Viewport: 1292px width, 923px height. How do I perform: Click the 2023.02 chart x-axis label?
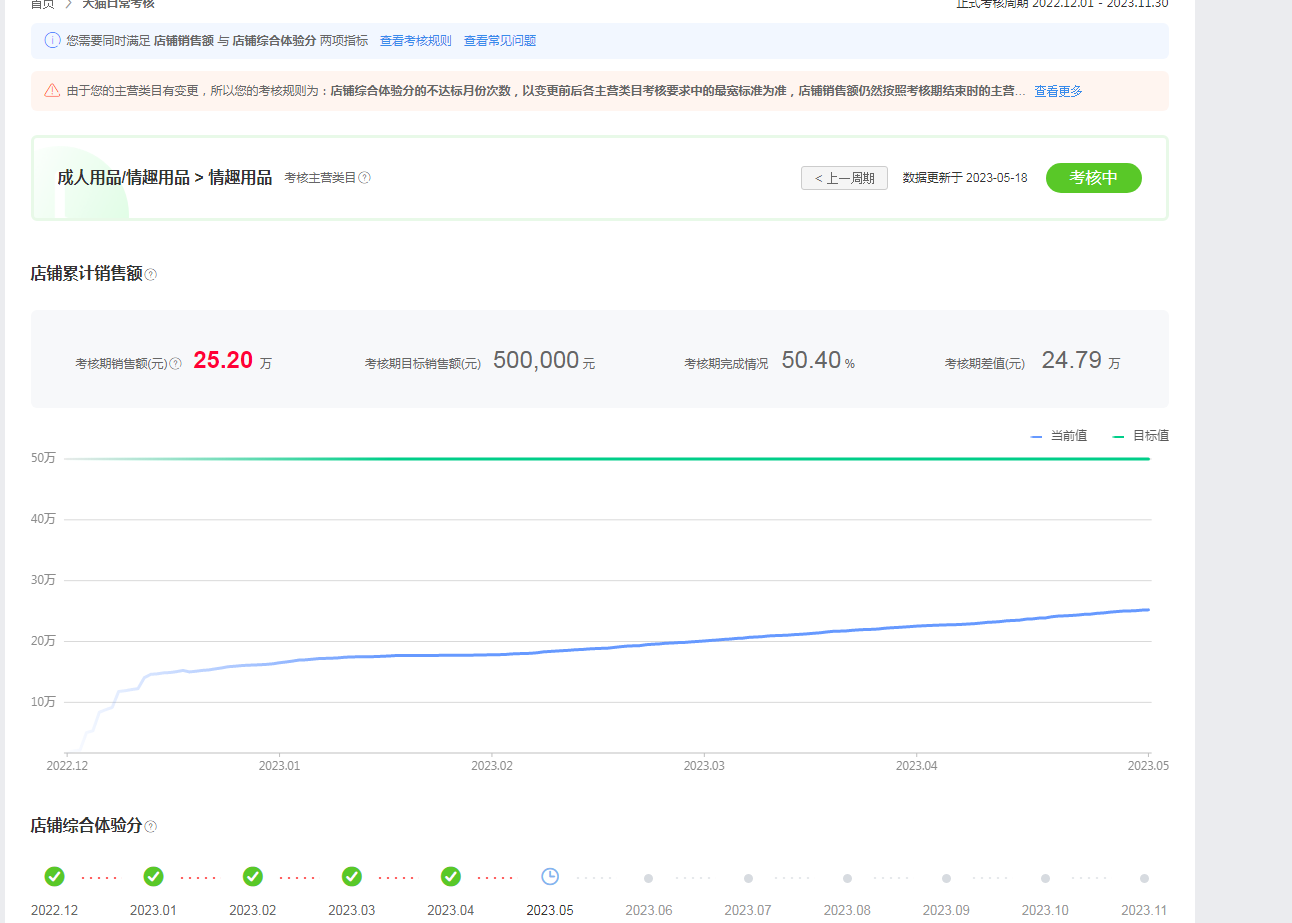[491, 765]
